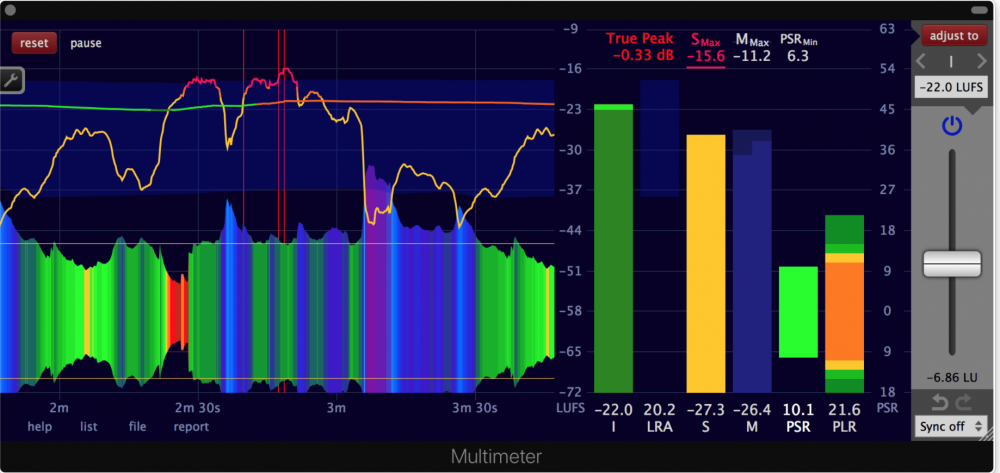Click the PSR Min 6.3 readout
This screenshot has width=1000, height=473.
coord(797,47)
